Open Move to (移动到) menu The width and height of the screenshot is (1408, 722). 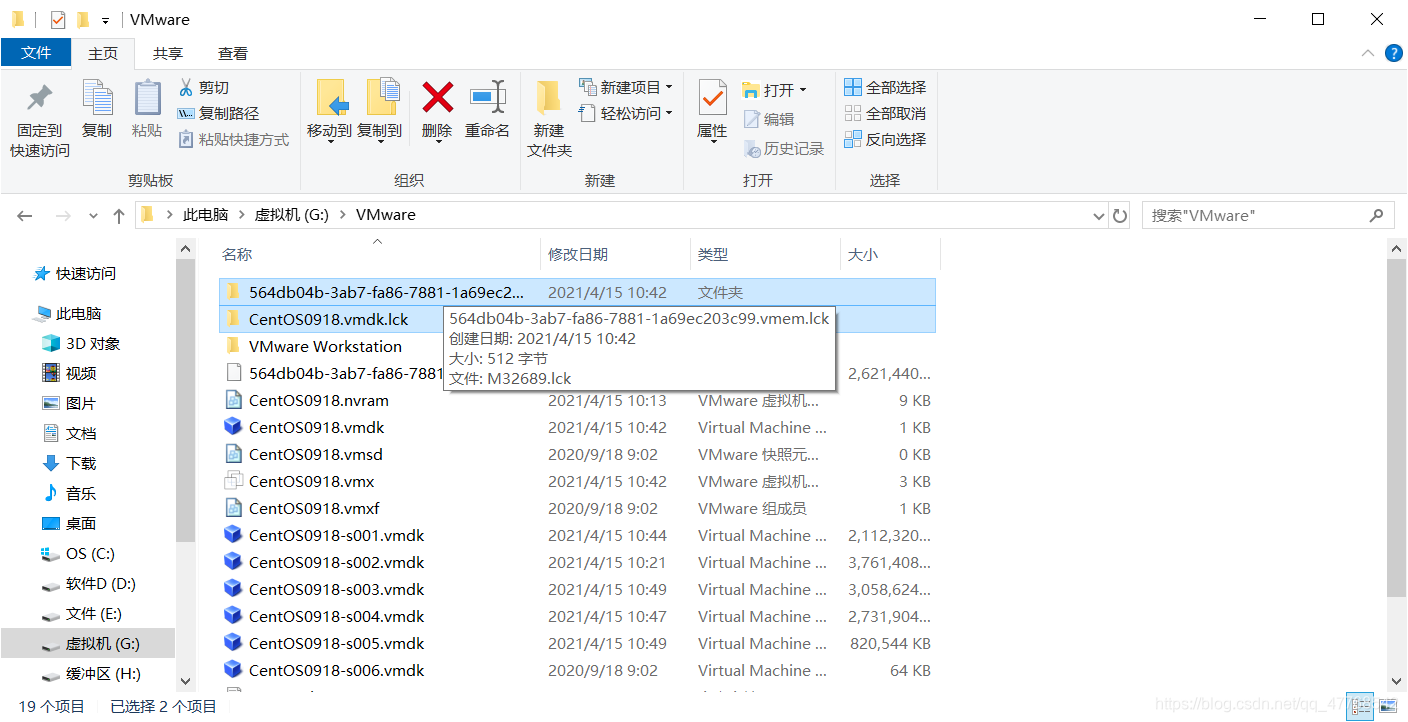point(329,110)
